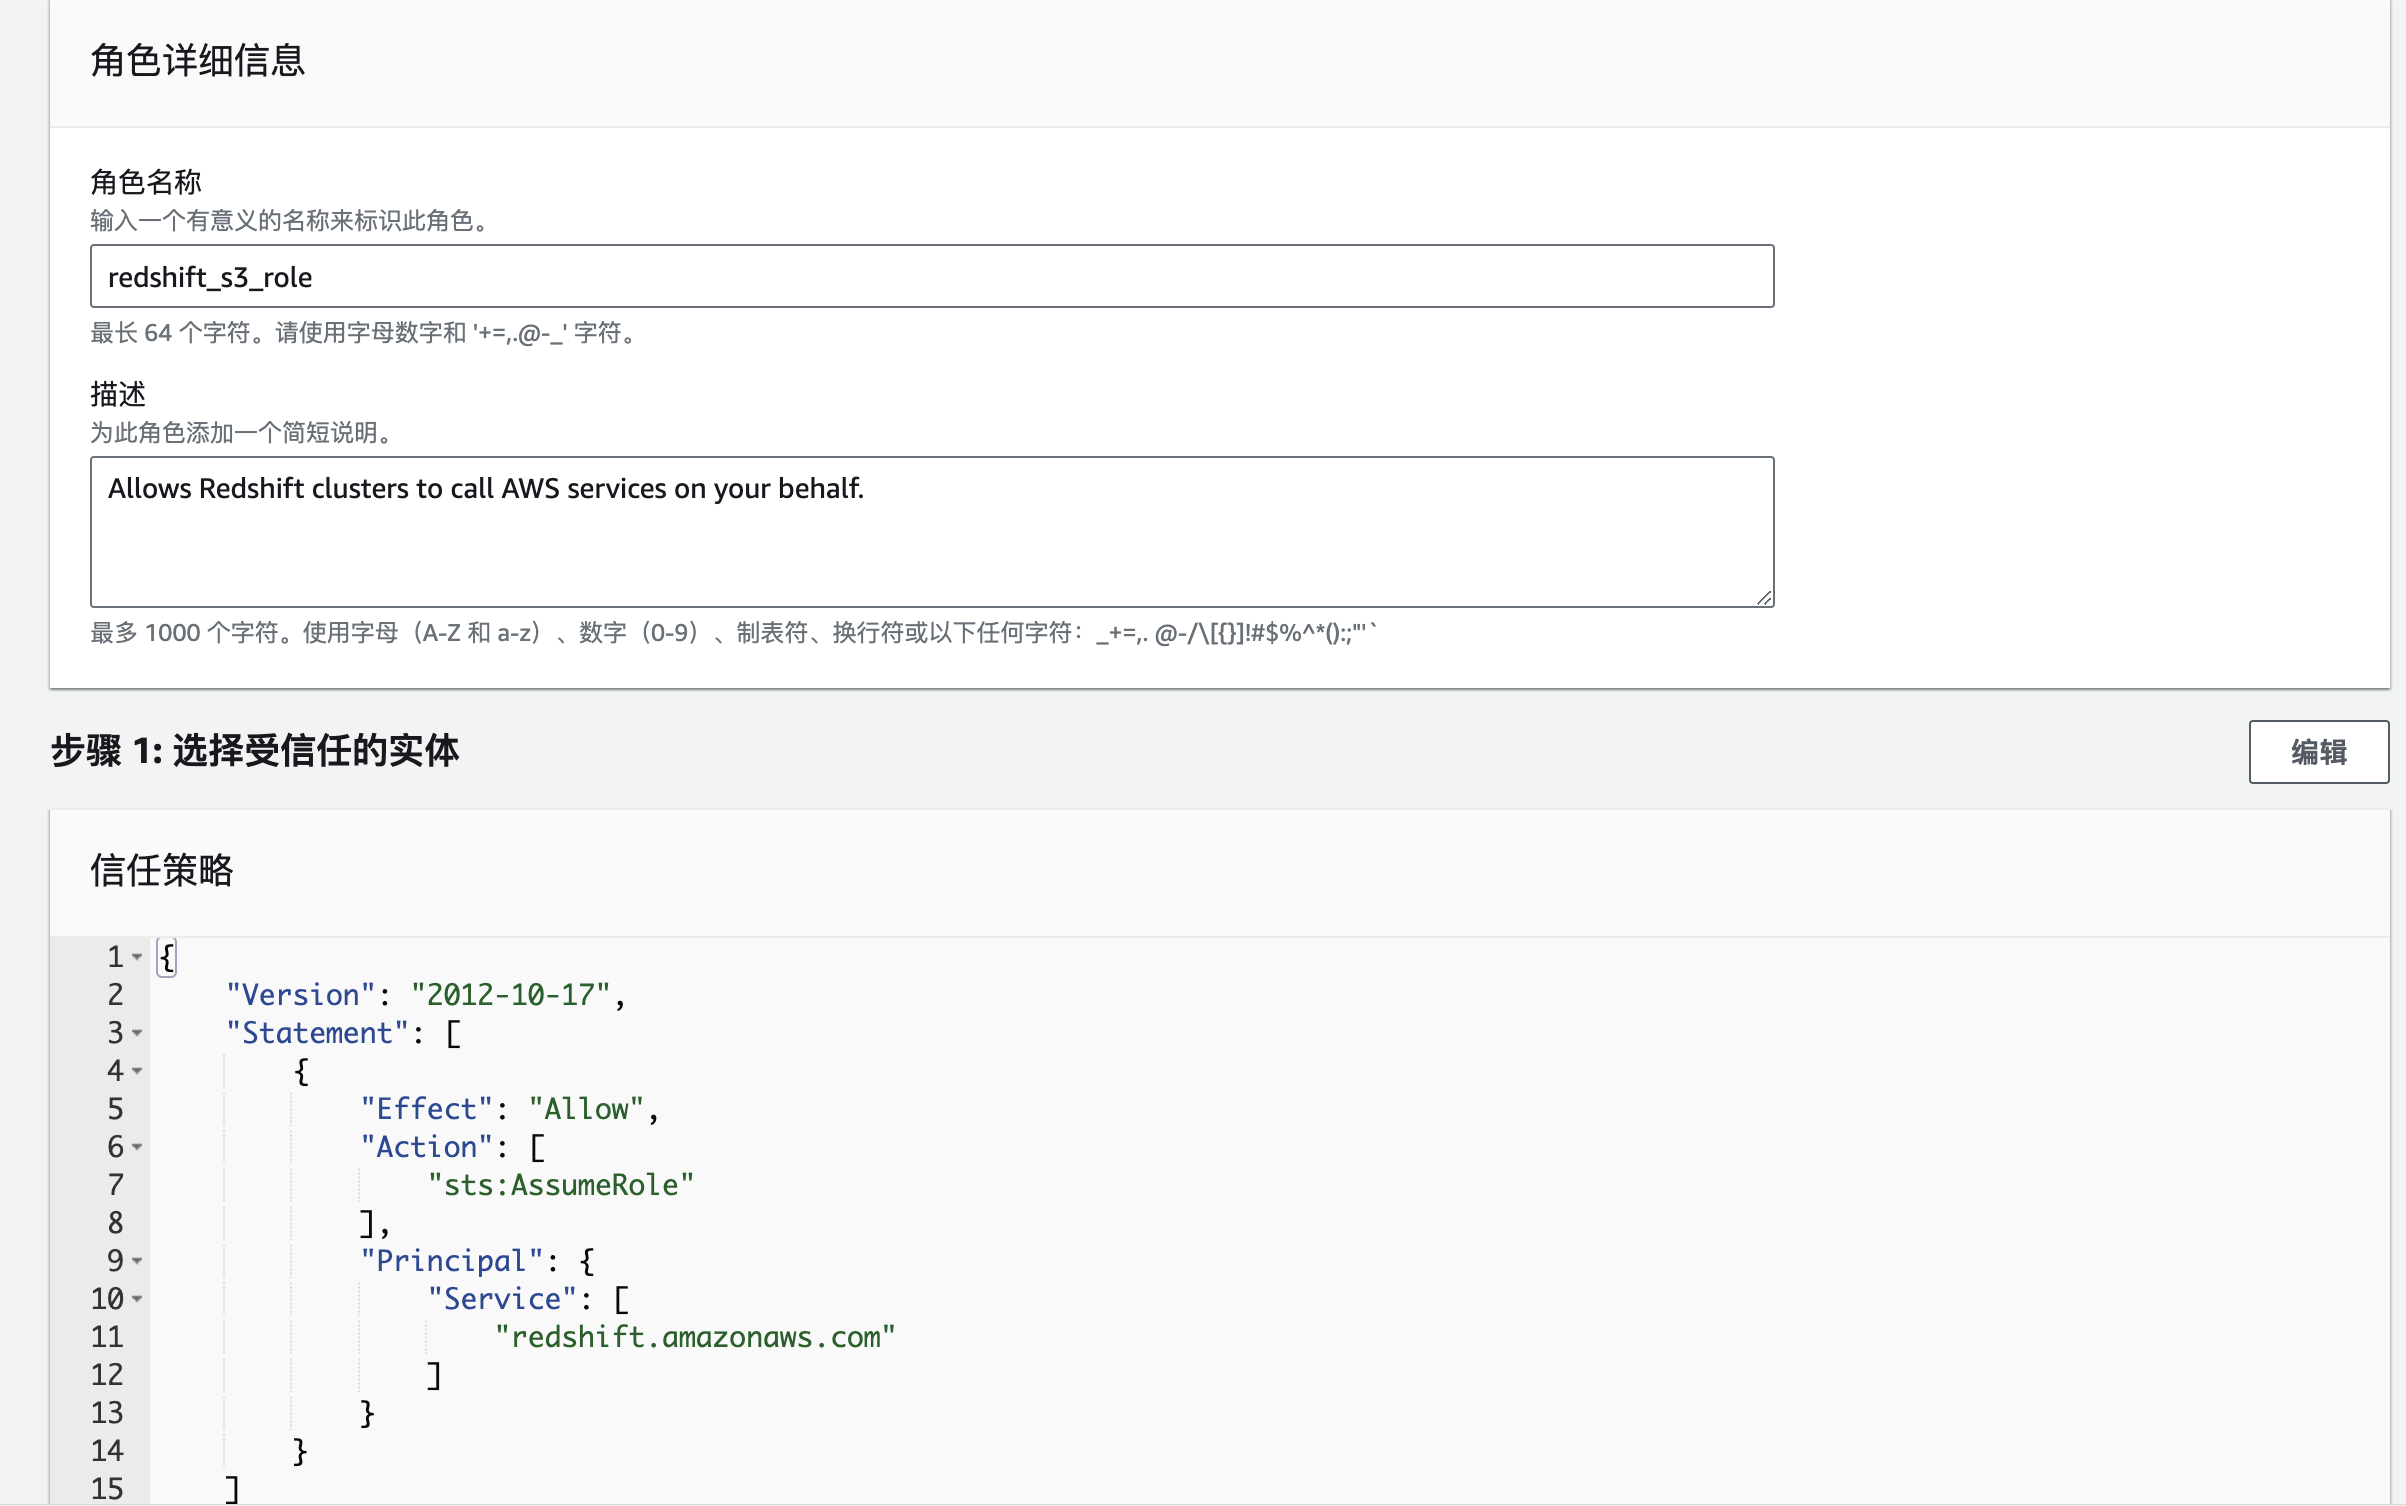Collapse the Principal fold arrow on line 9
Viewport: 2406px width, 1506px height.
point(137,1261)
